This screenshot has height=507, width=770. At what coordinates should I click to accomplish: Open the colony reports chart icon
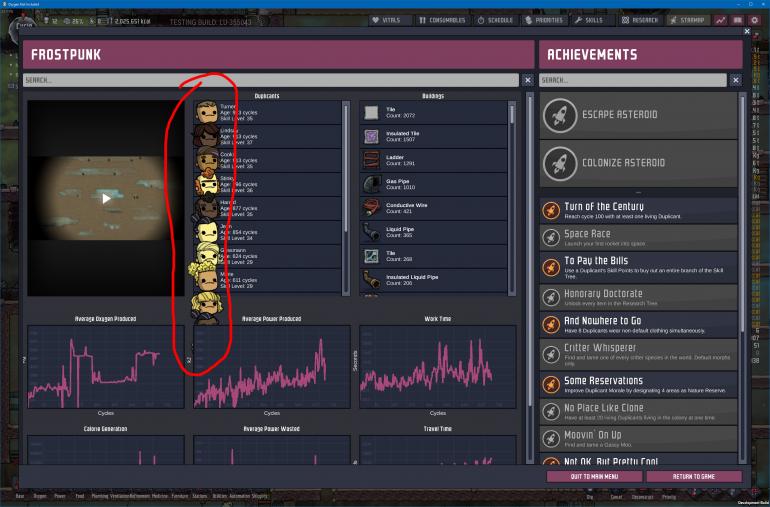coord(720,20)
